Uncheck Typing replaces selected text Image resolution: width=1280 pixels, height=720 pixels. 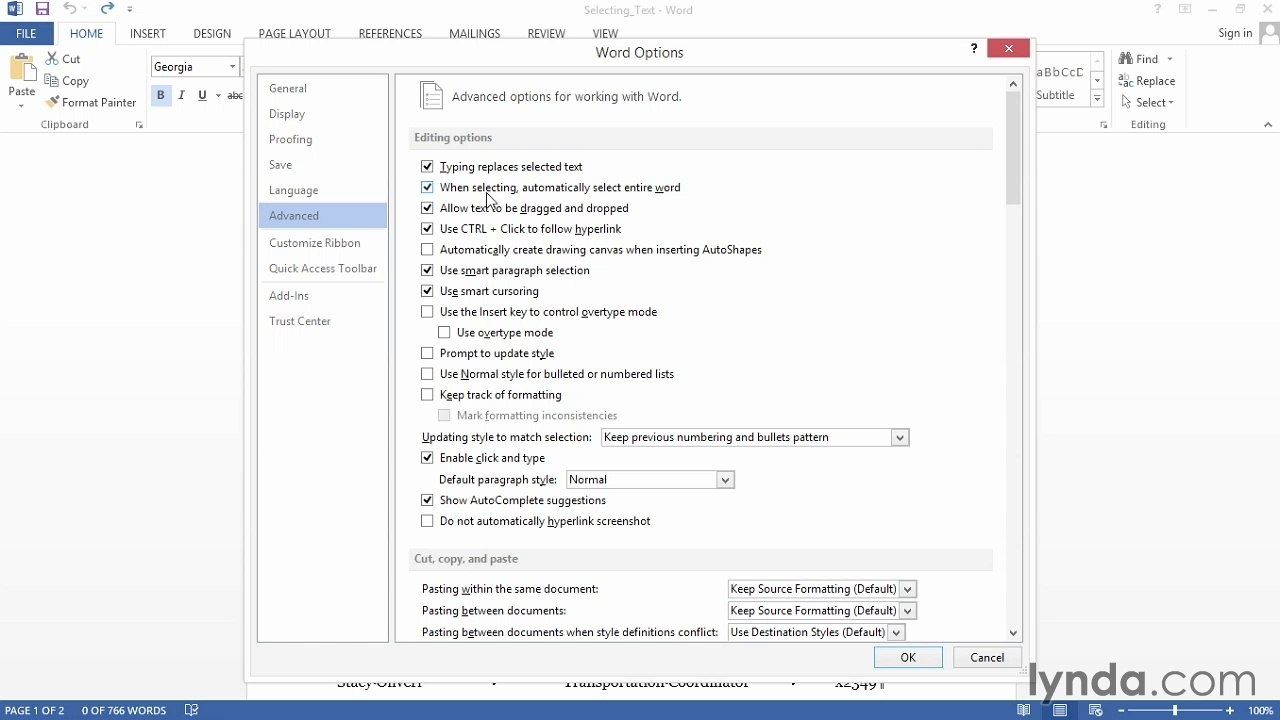point(427,166)
